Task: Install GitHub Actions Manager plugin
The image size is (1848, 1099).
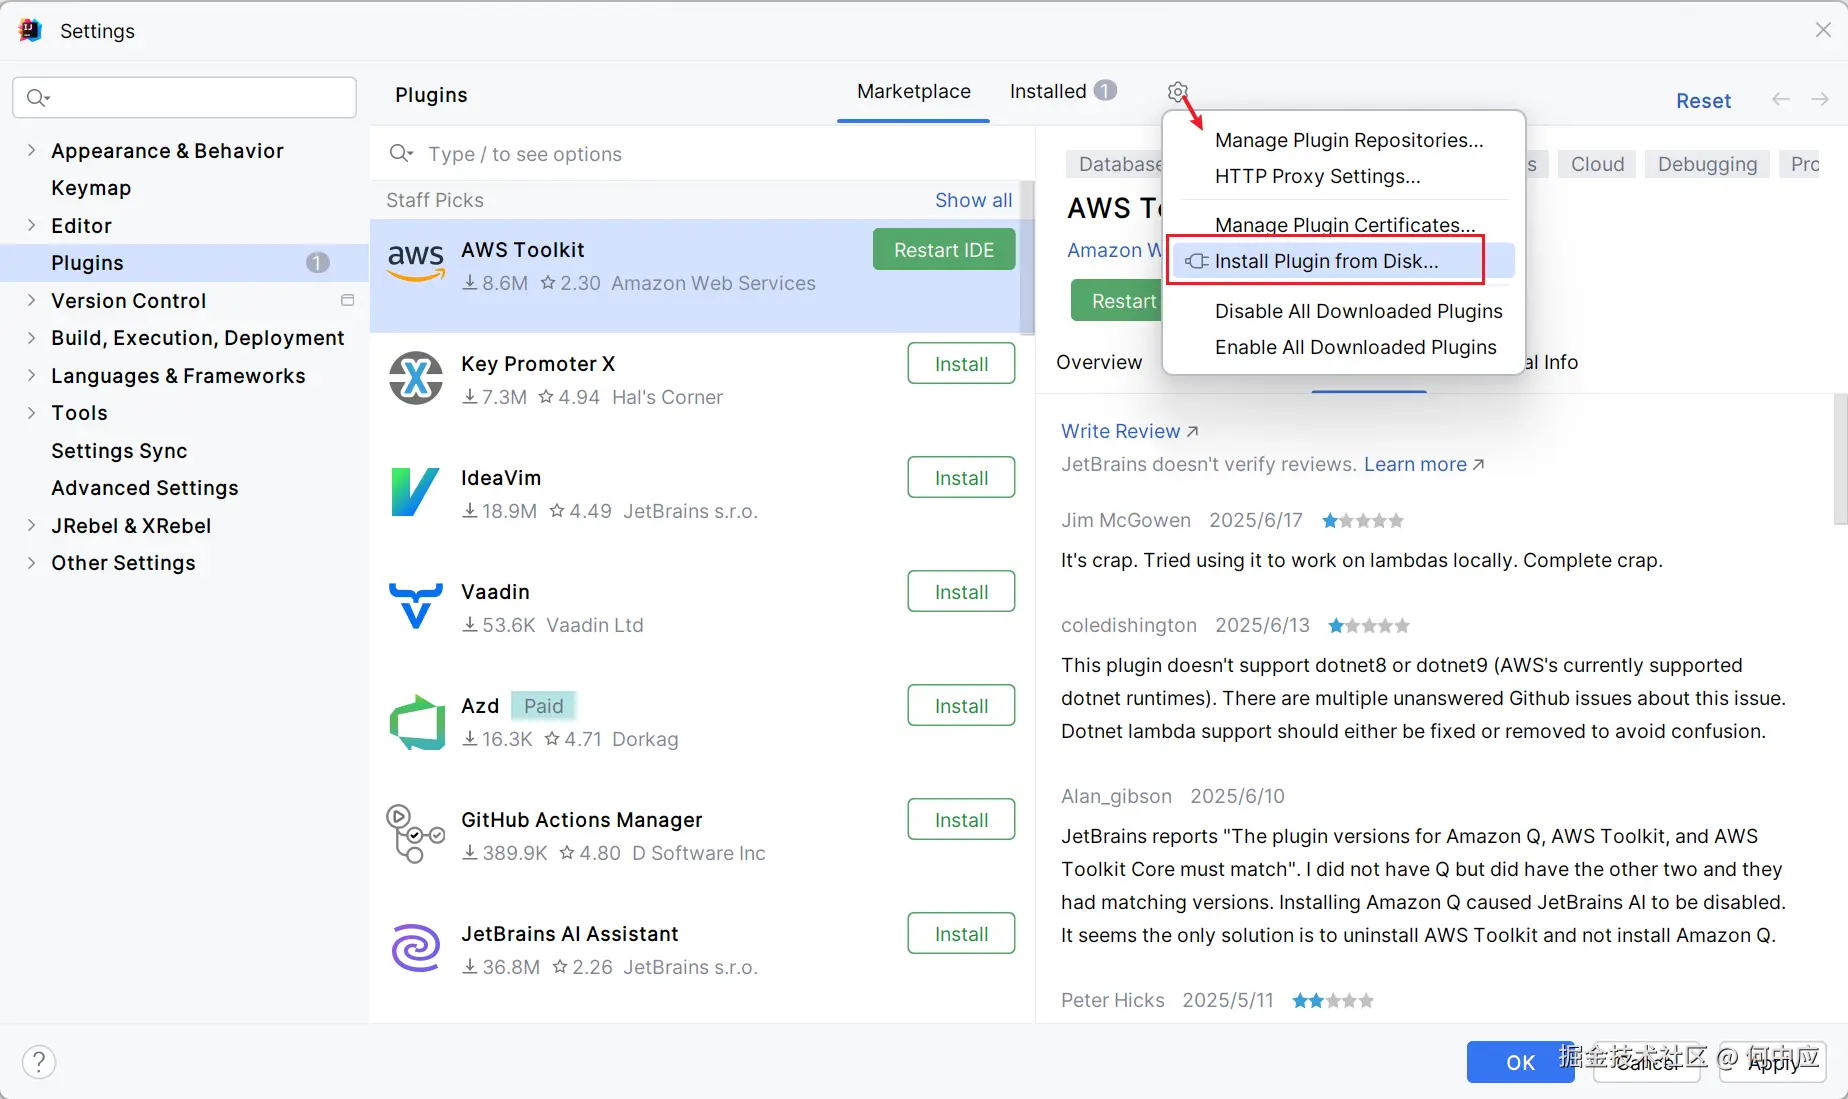Action: pos(961,820)
